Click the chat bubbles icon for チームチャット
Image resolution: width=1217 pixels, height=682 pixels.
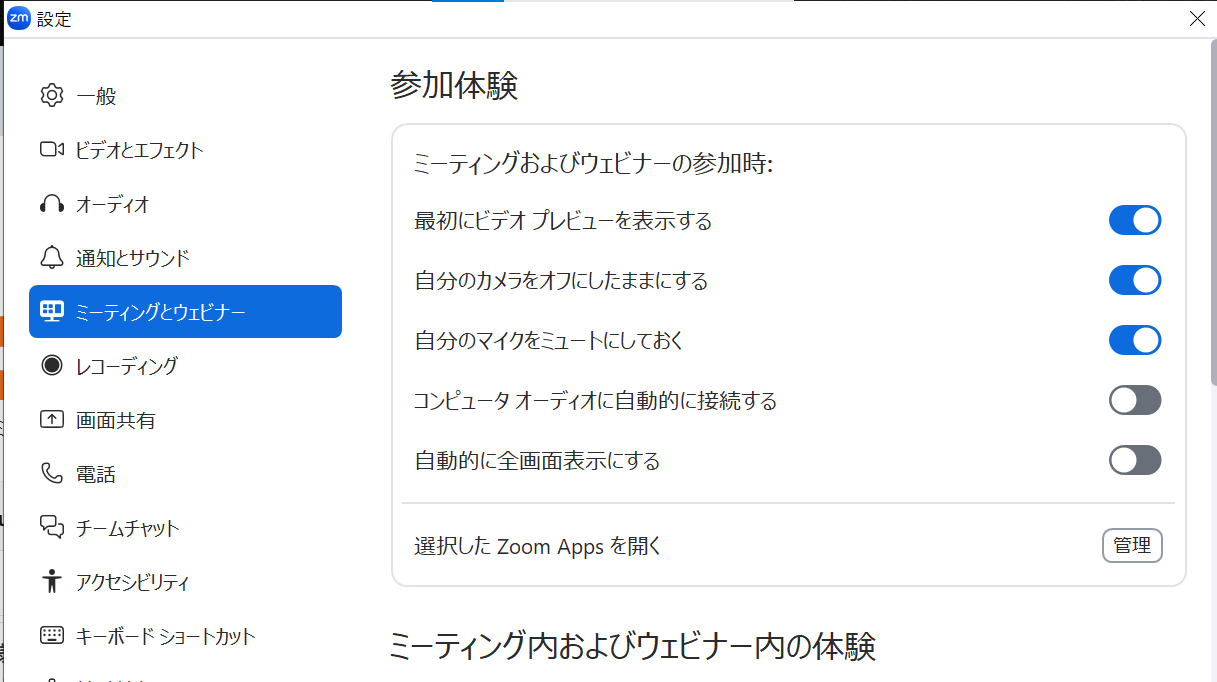(x=51, y=527)
